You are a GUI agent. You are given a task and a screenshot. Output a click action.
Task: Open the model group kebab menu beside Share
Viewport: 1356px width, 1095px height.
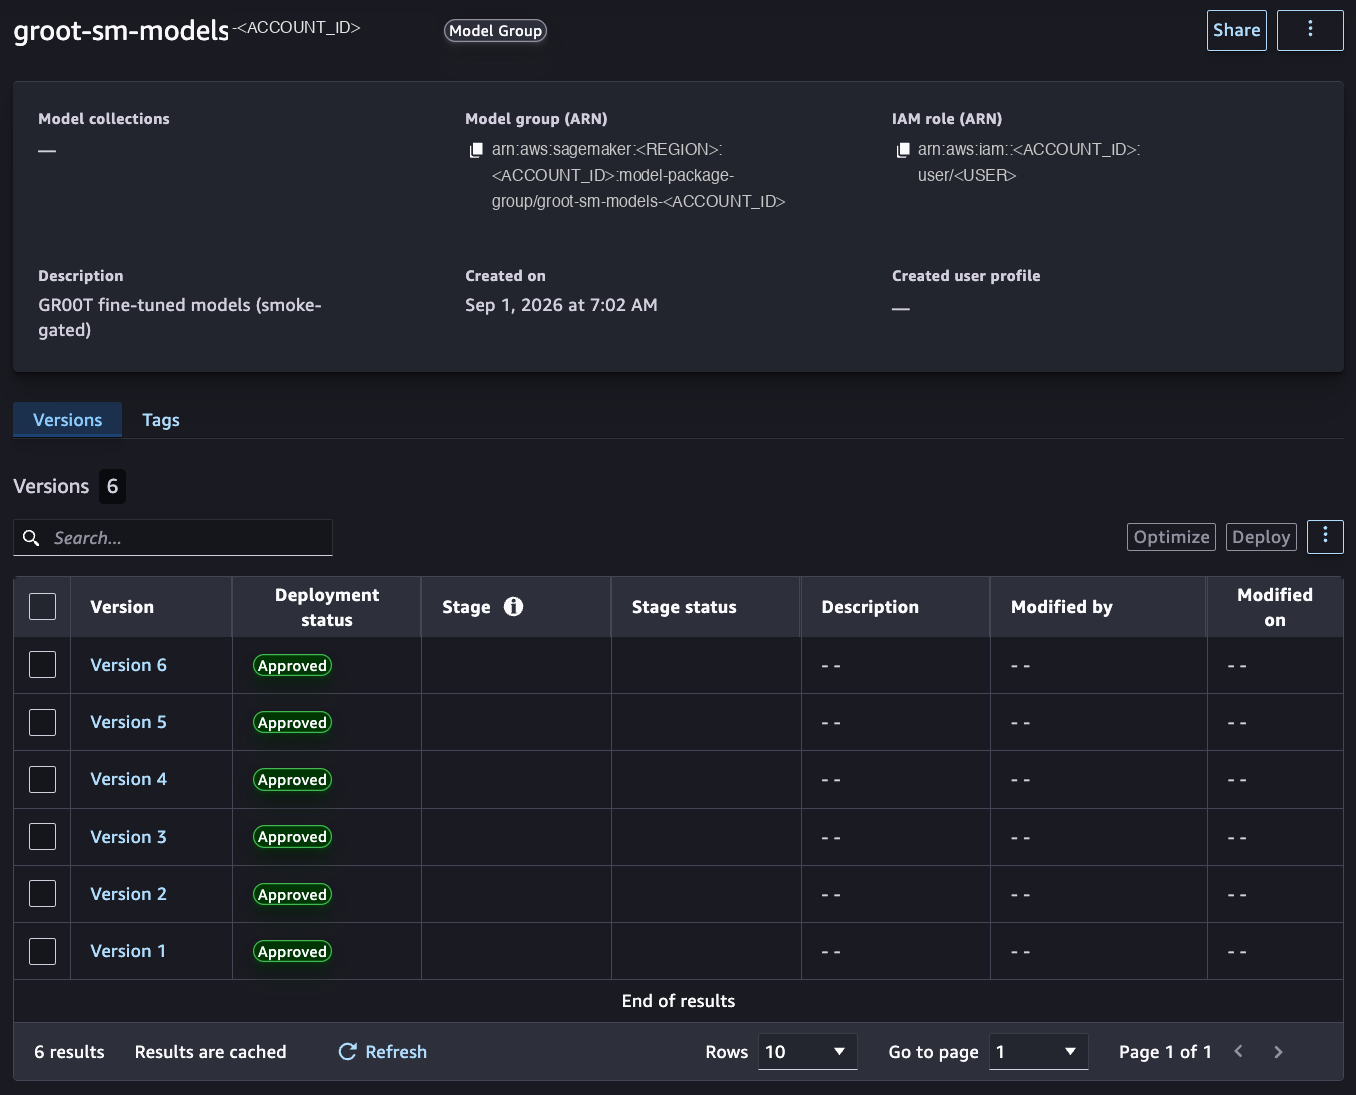click(x=1310, y=30)
